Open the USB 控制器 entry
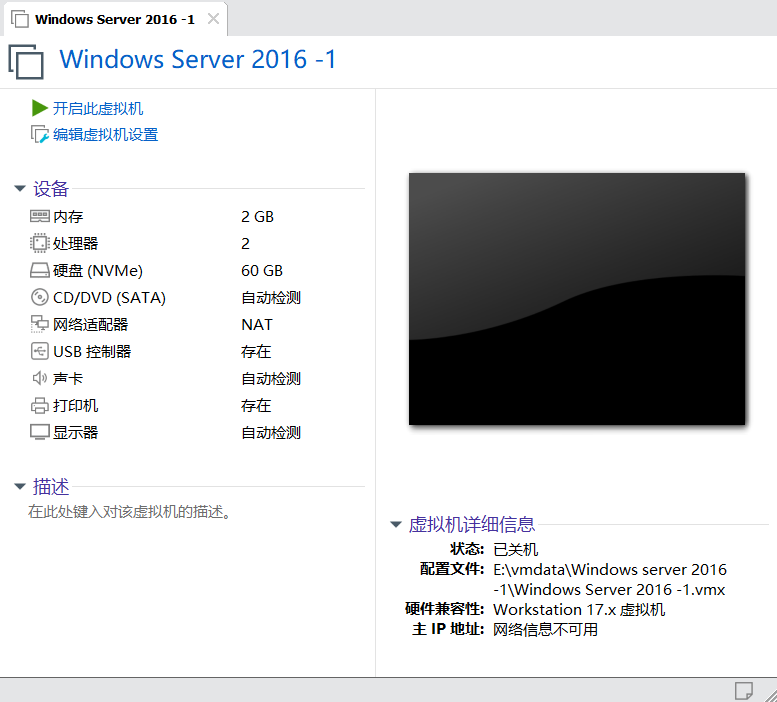Image resolution: width=777 pixels, height=702 pixels. pyautogui.click(x=92, y=351)
